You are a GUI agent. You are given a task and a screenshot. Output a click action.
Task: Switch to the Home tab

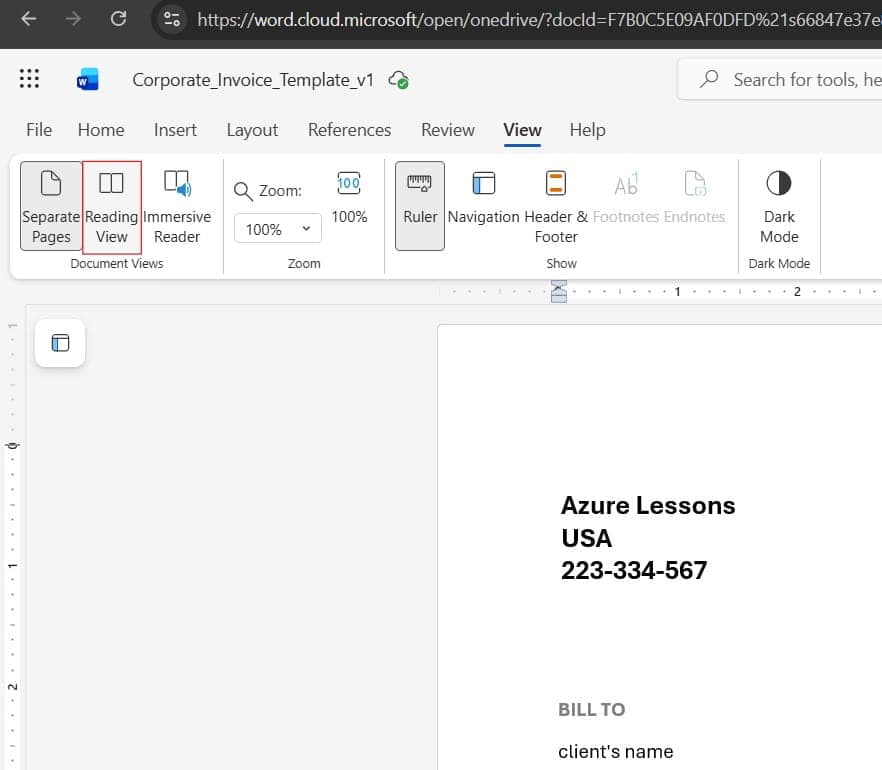tap(101, 130)
